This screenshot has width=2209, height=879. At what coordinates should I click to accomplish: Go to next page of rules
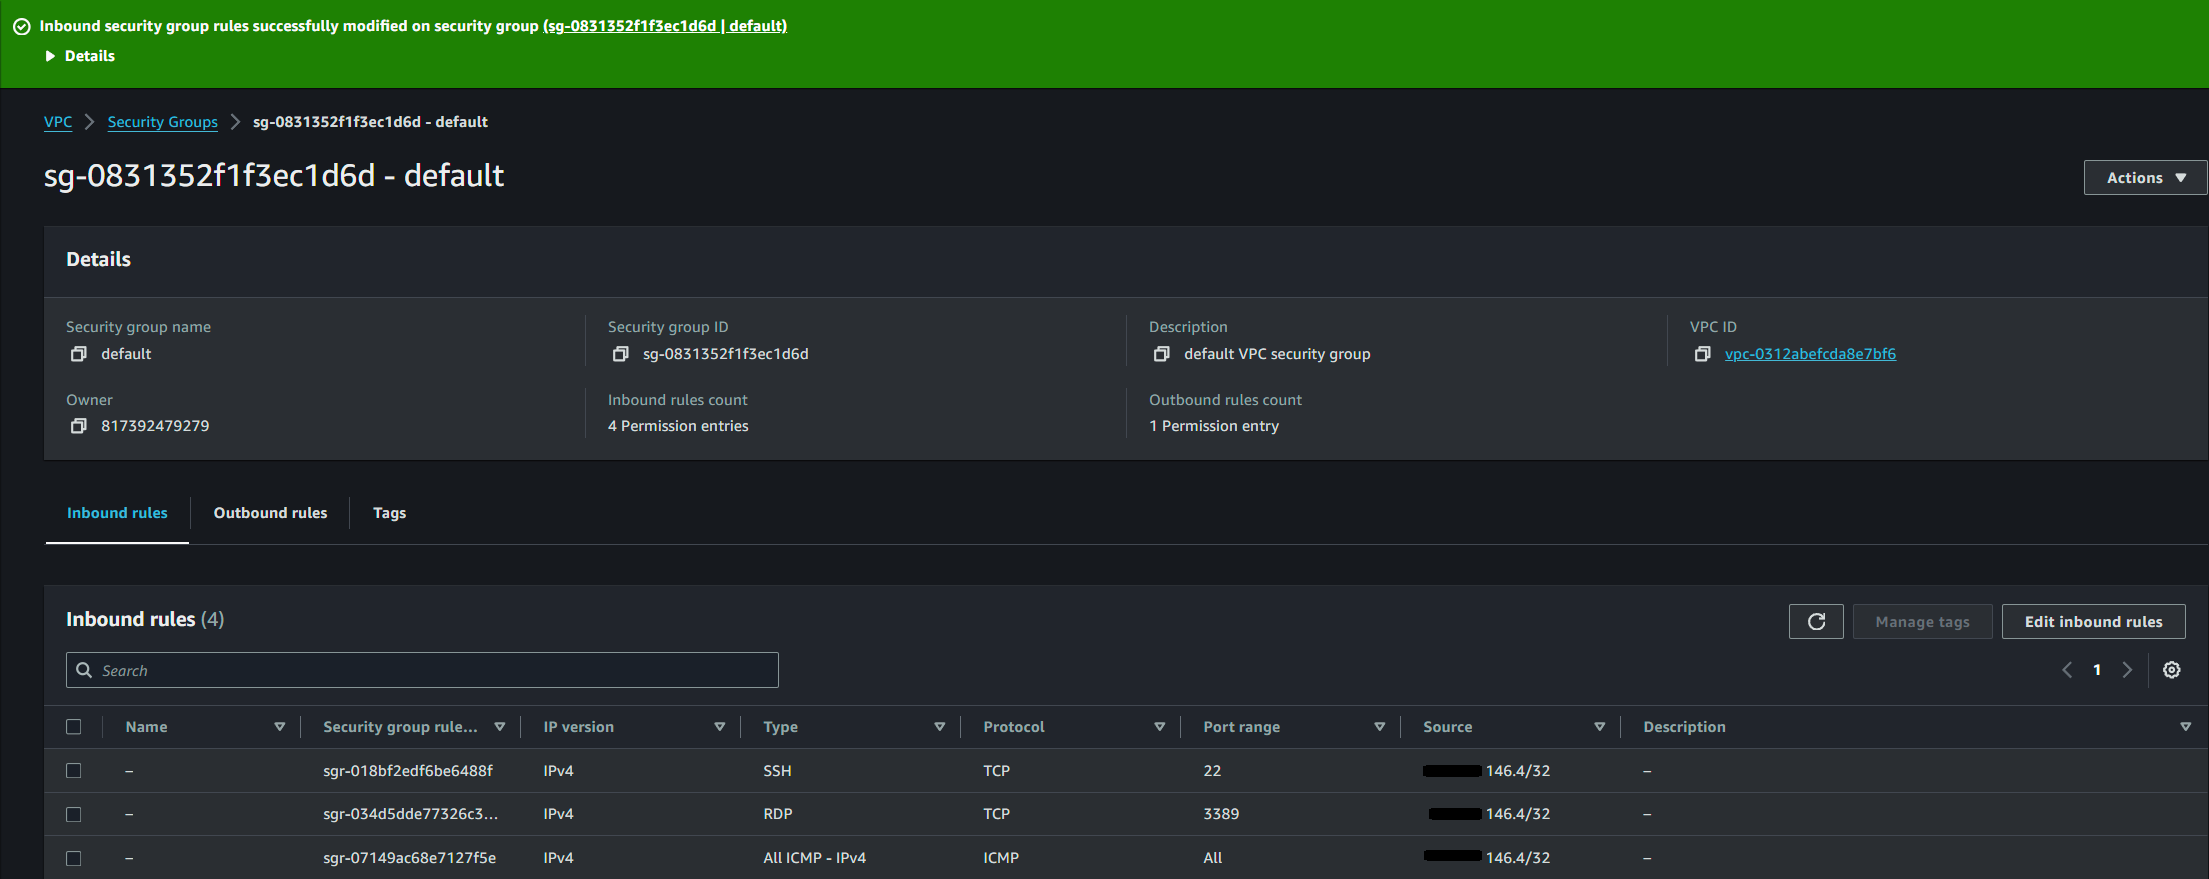tap(2127, 670)
